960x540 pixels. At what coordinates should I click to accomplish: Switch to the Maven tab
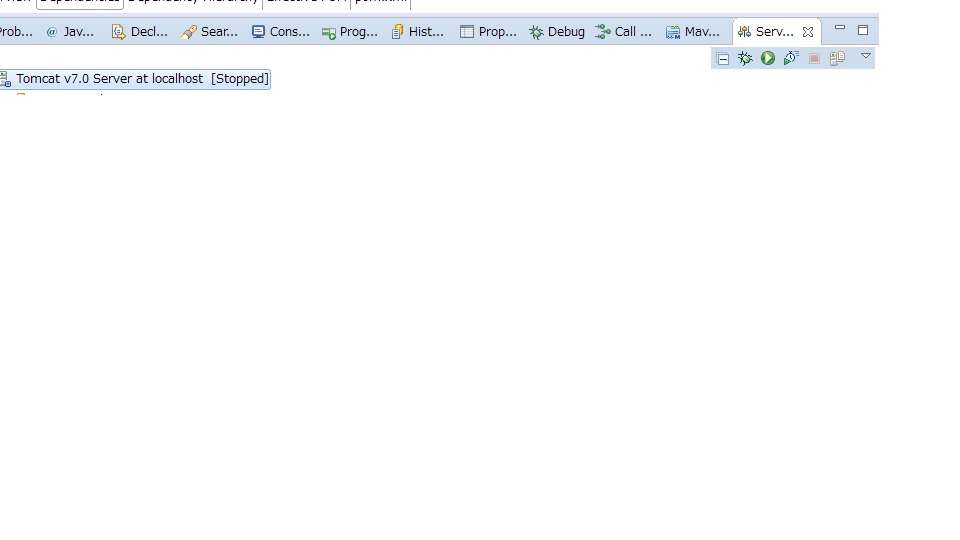pyautogui.click(x=692, y=32)
